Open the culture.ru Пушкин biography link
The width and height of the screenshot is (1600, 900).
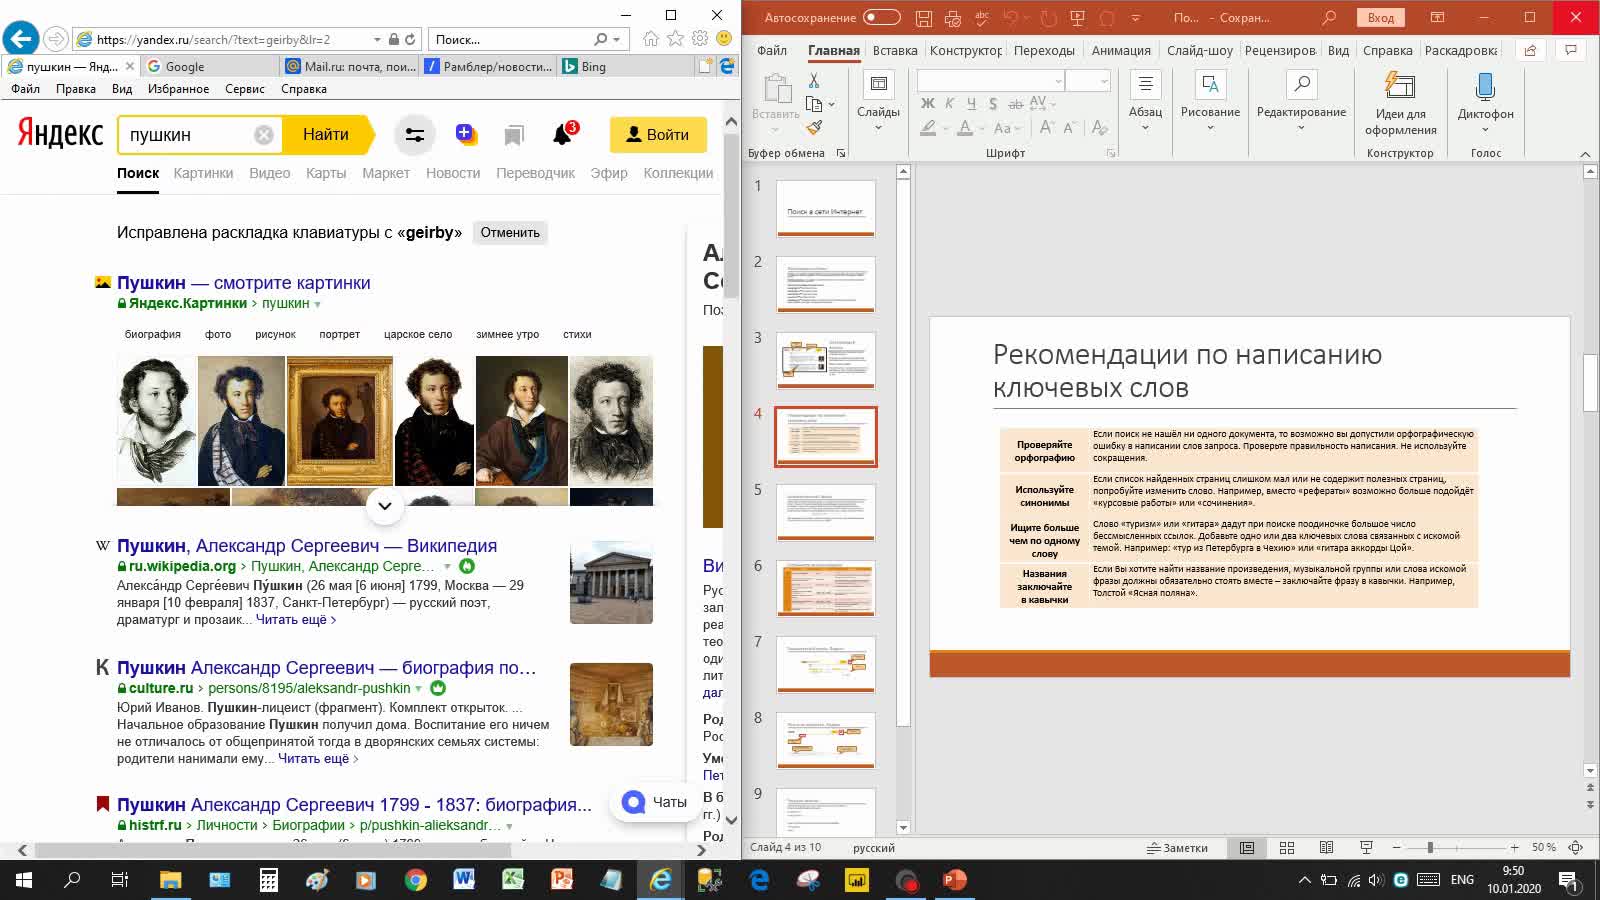326,668
